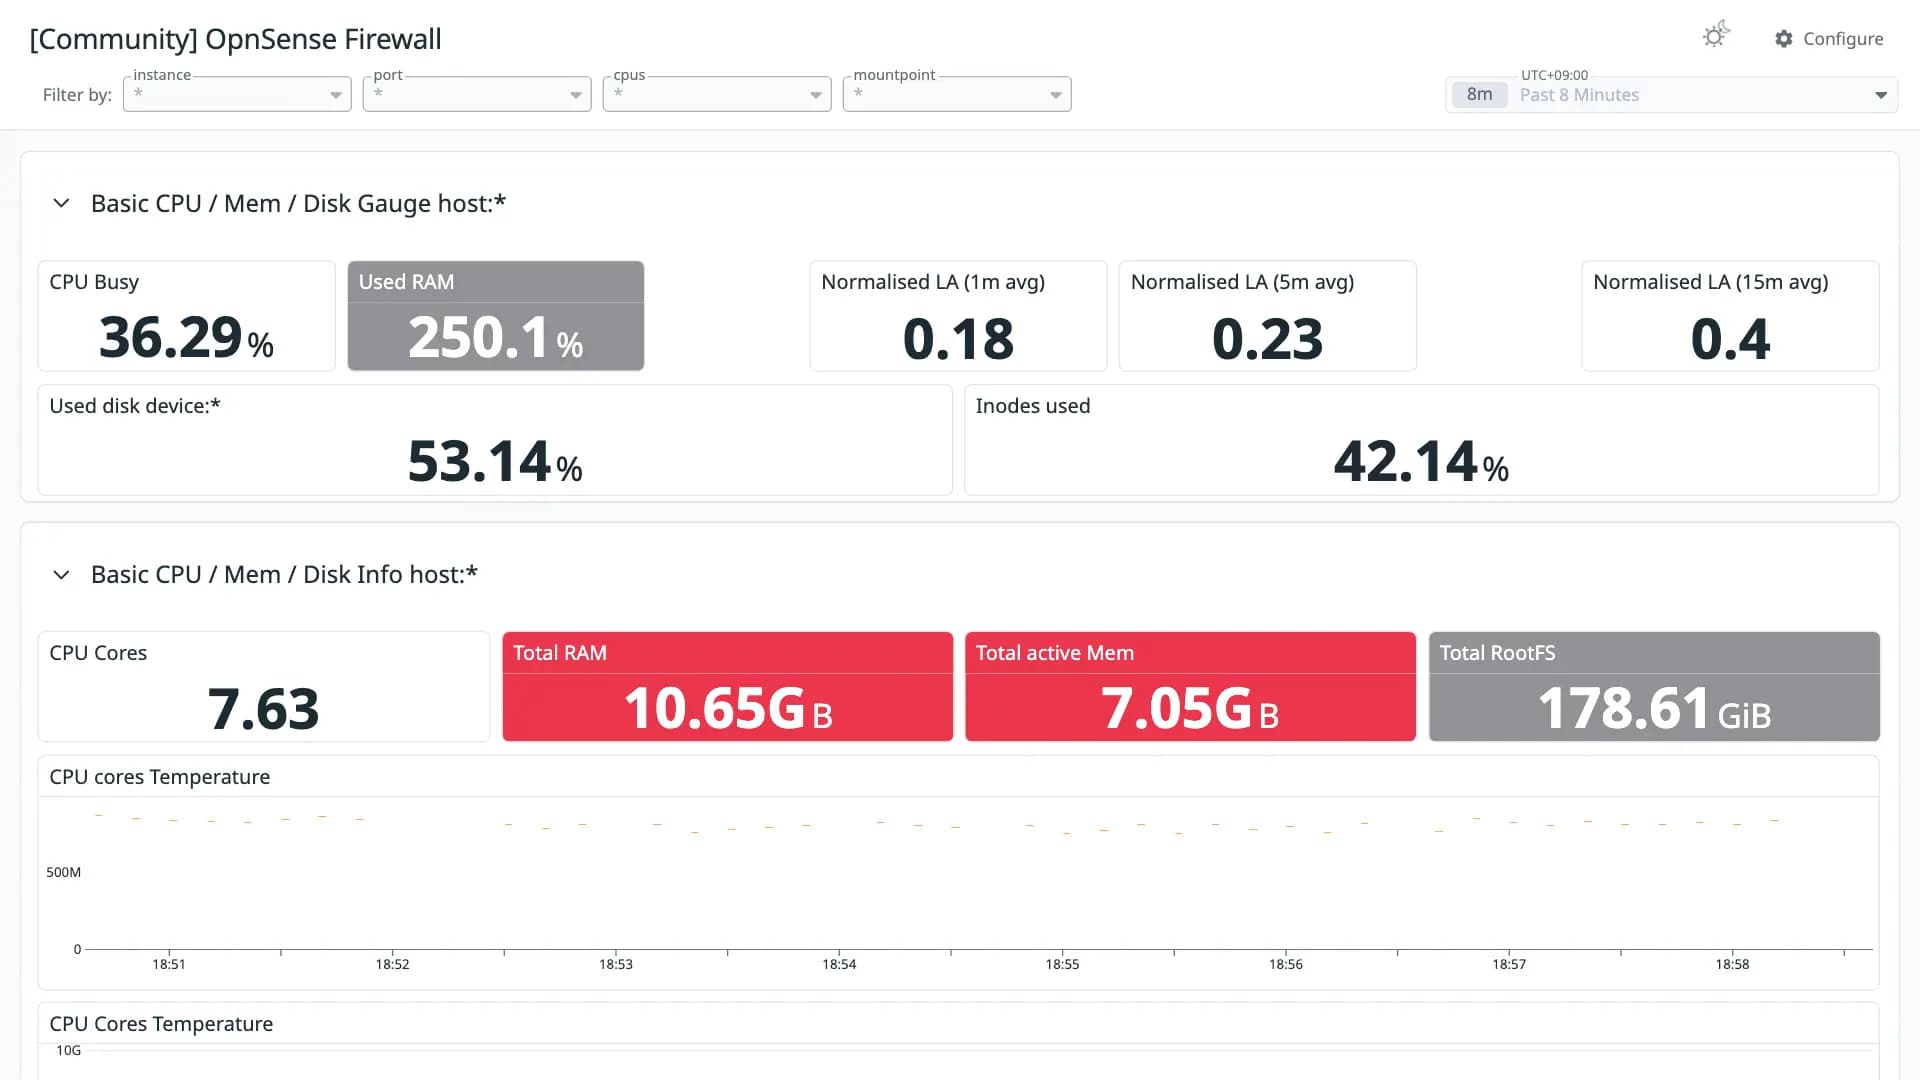The height and width of the screenshot is (1080, 1920).
Task: Collapse the Basic CPU / Mem / Disk Info section
Action: click(61, 575)
